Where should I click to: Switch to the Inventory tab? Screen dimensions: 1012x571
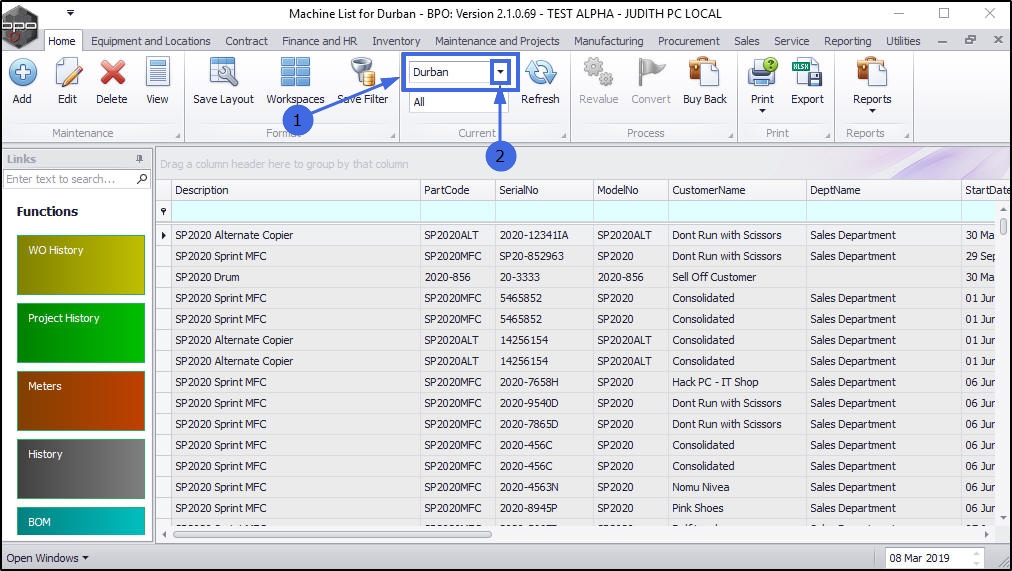click(x=396, y=41)
